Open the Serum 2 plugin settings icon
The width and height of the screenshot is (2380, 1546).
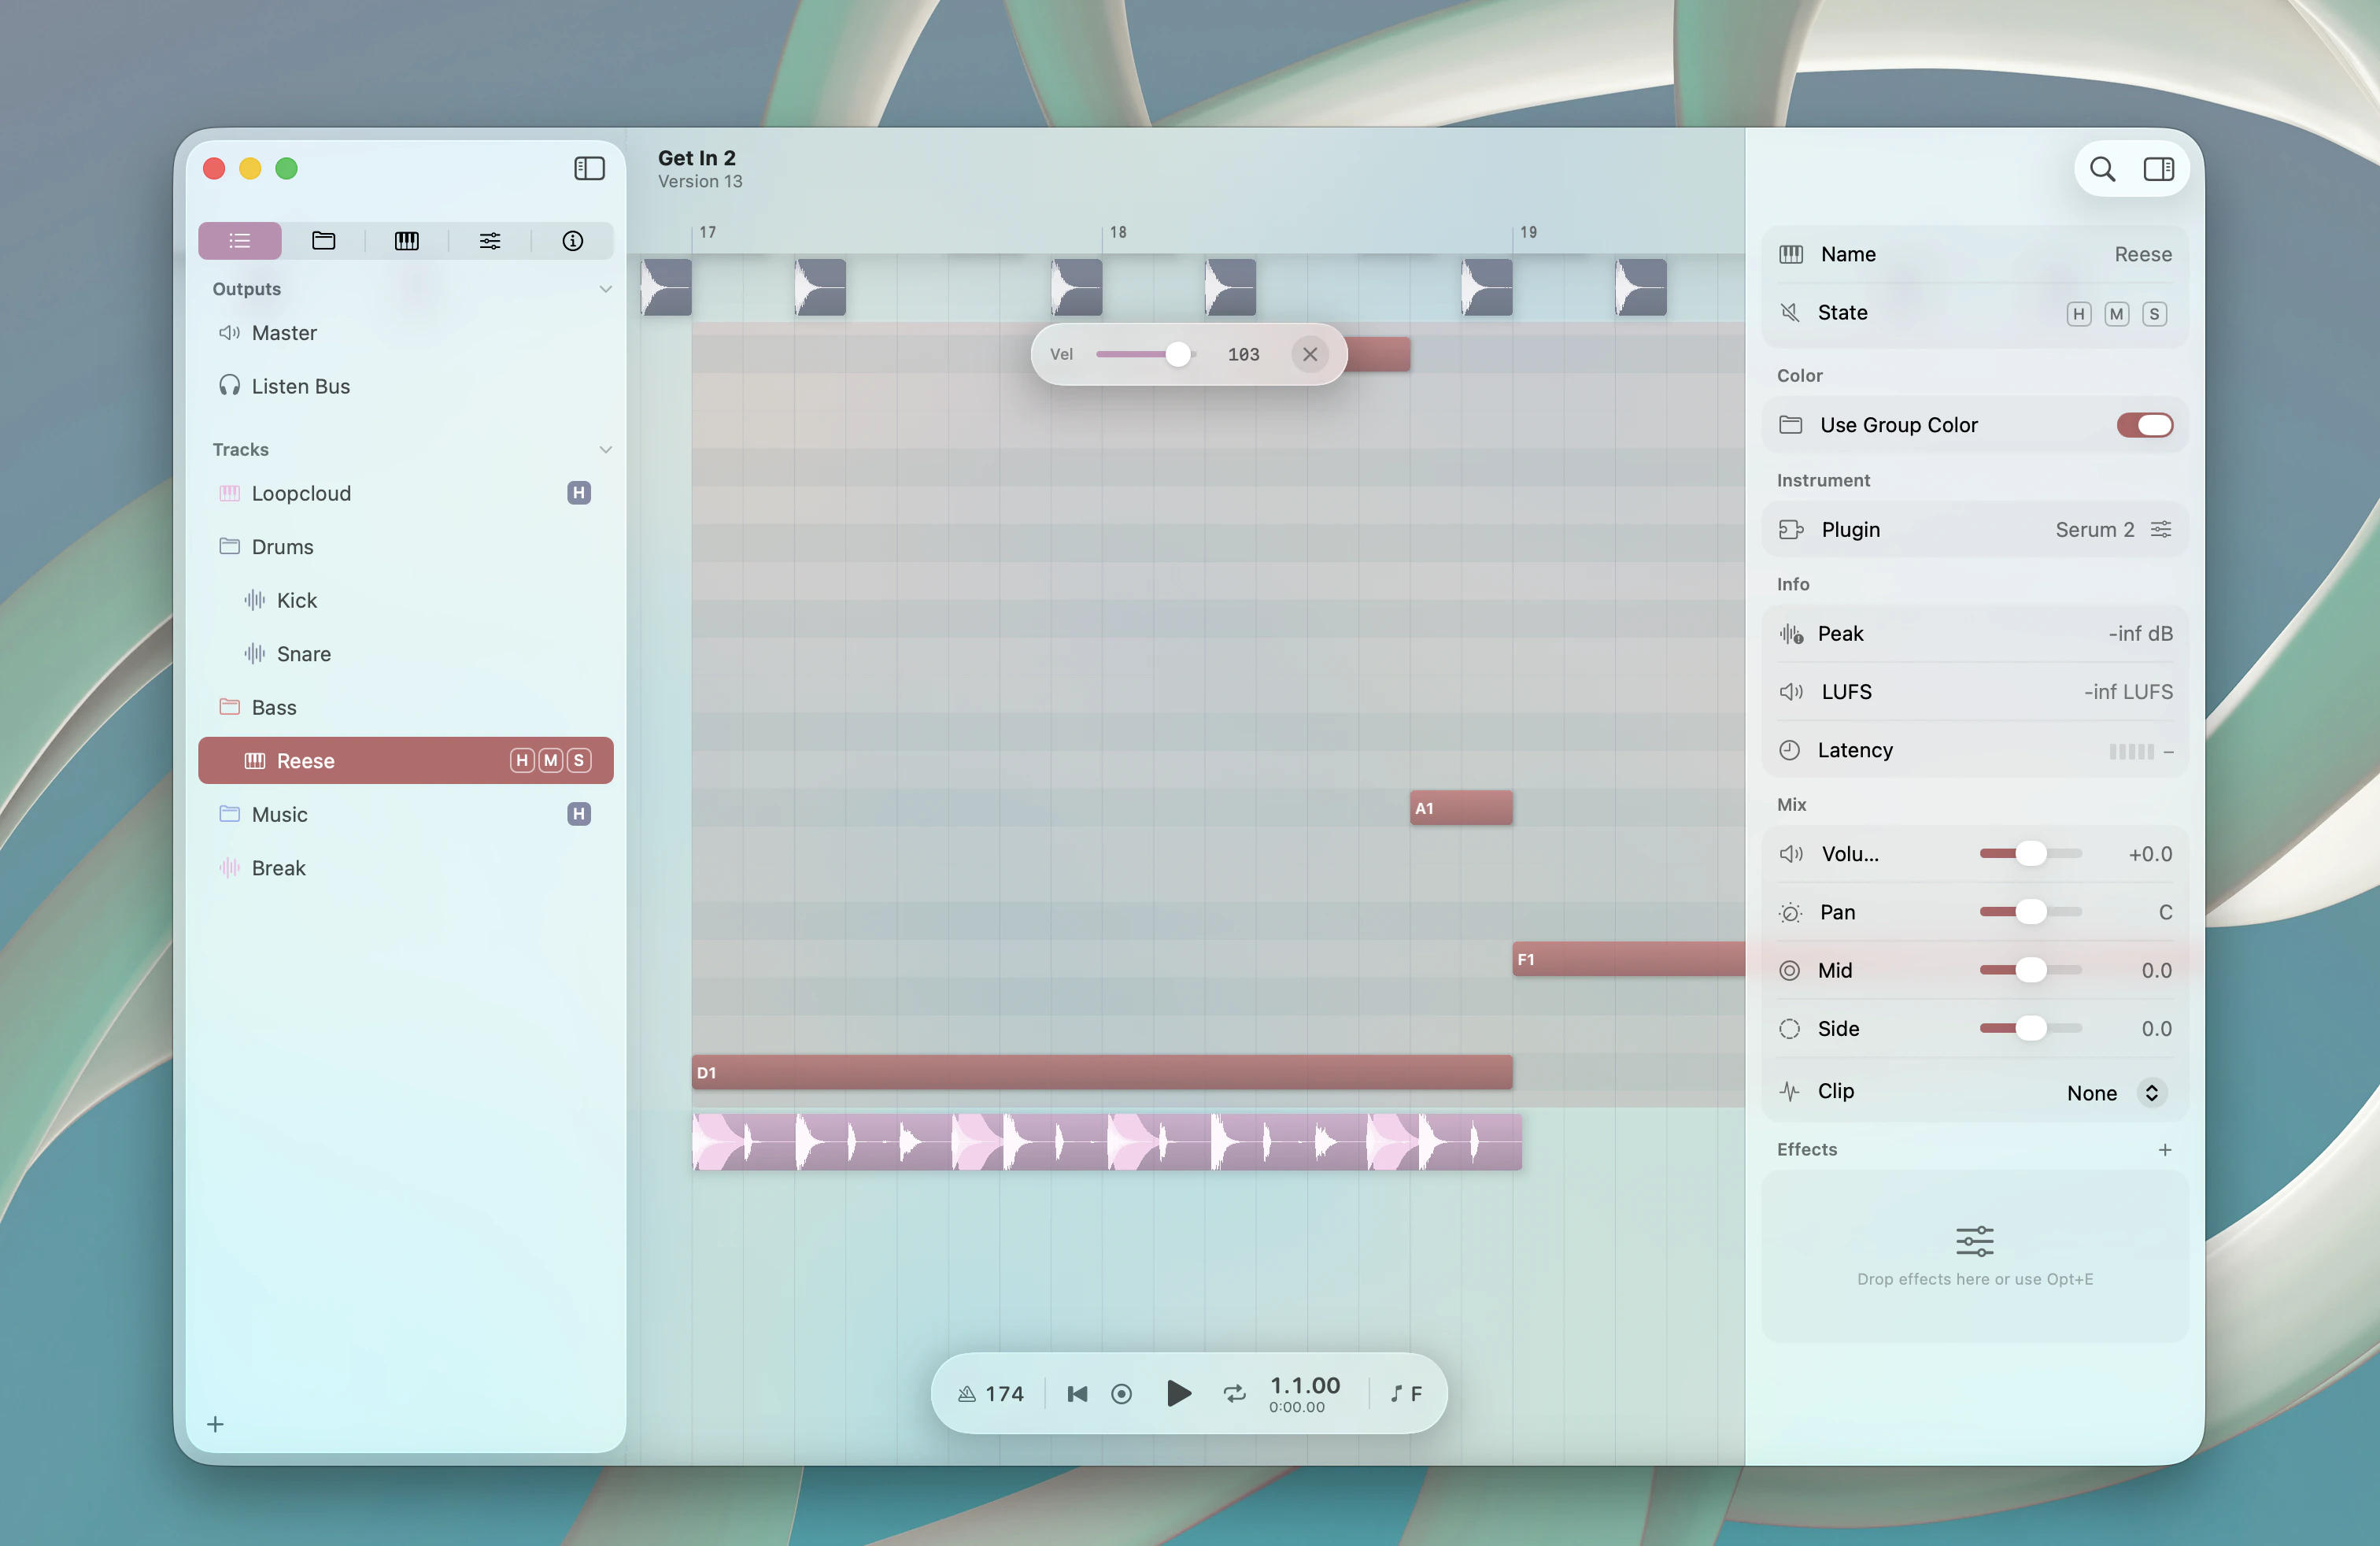coord(2160,529)
